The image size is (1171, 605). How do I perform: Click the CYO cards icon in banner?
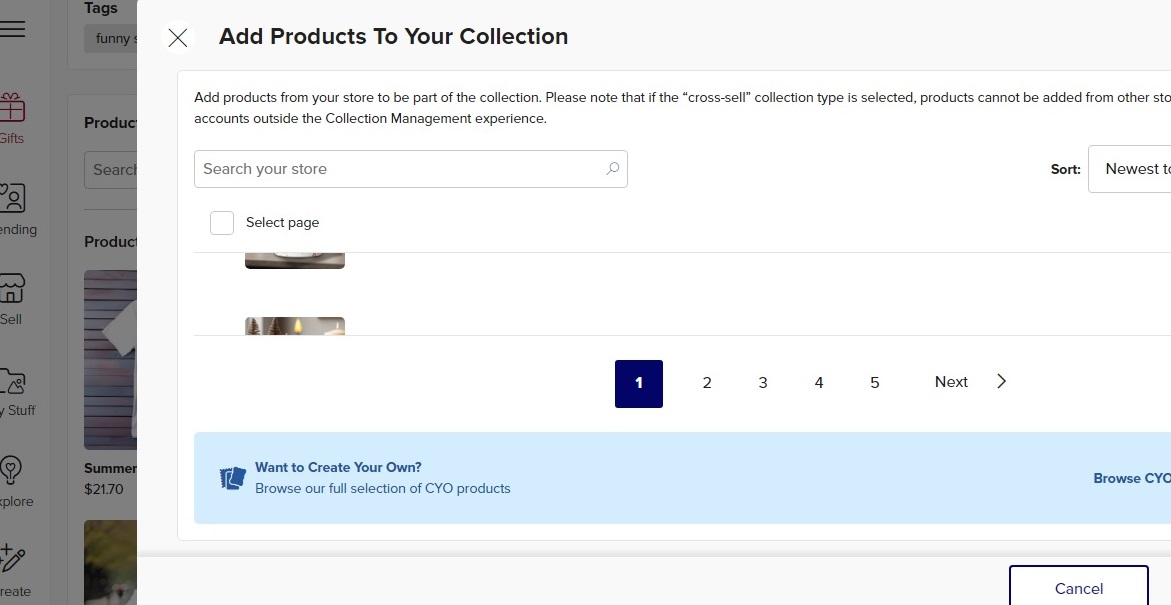[x=232, y=478]
